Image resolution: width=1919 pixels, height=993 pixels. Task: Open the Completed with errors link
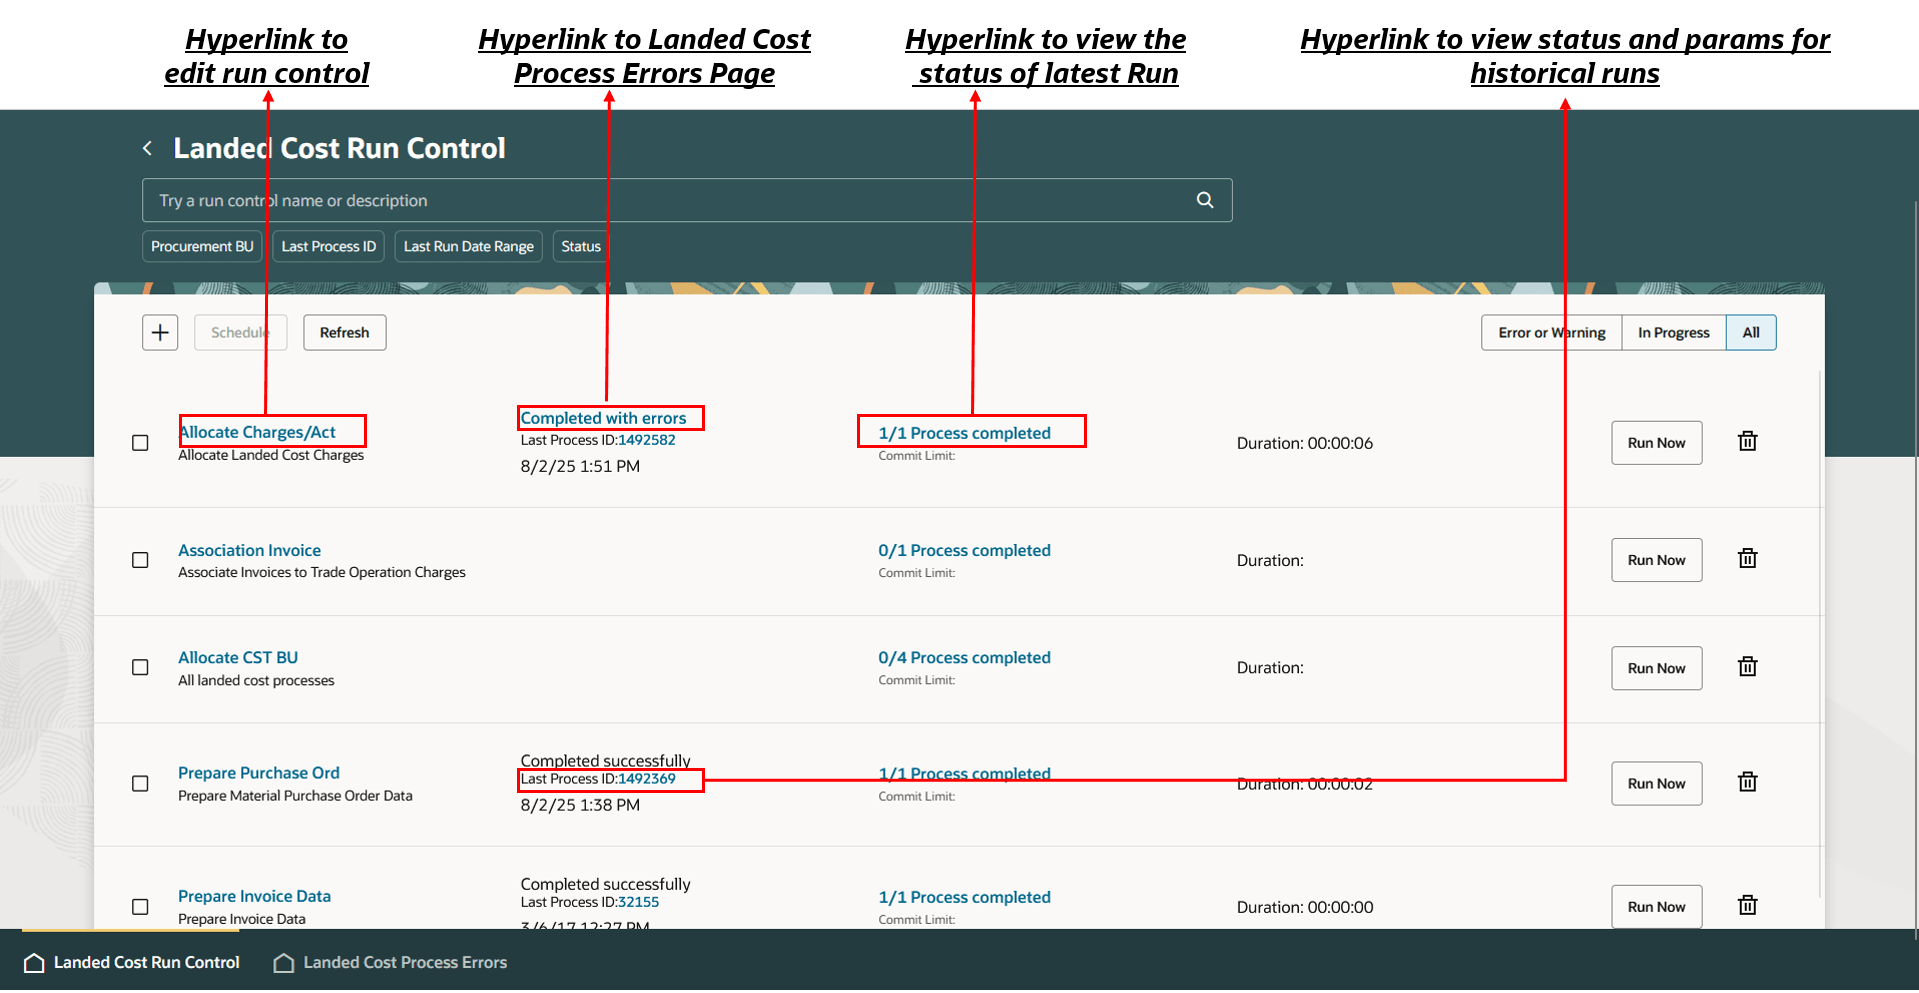603,418
